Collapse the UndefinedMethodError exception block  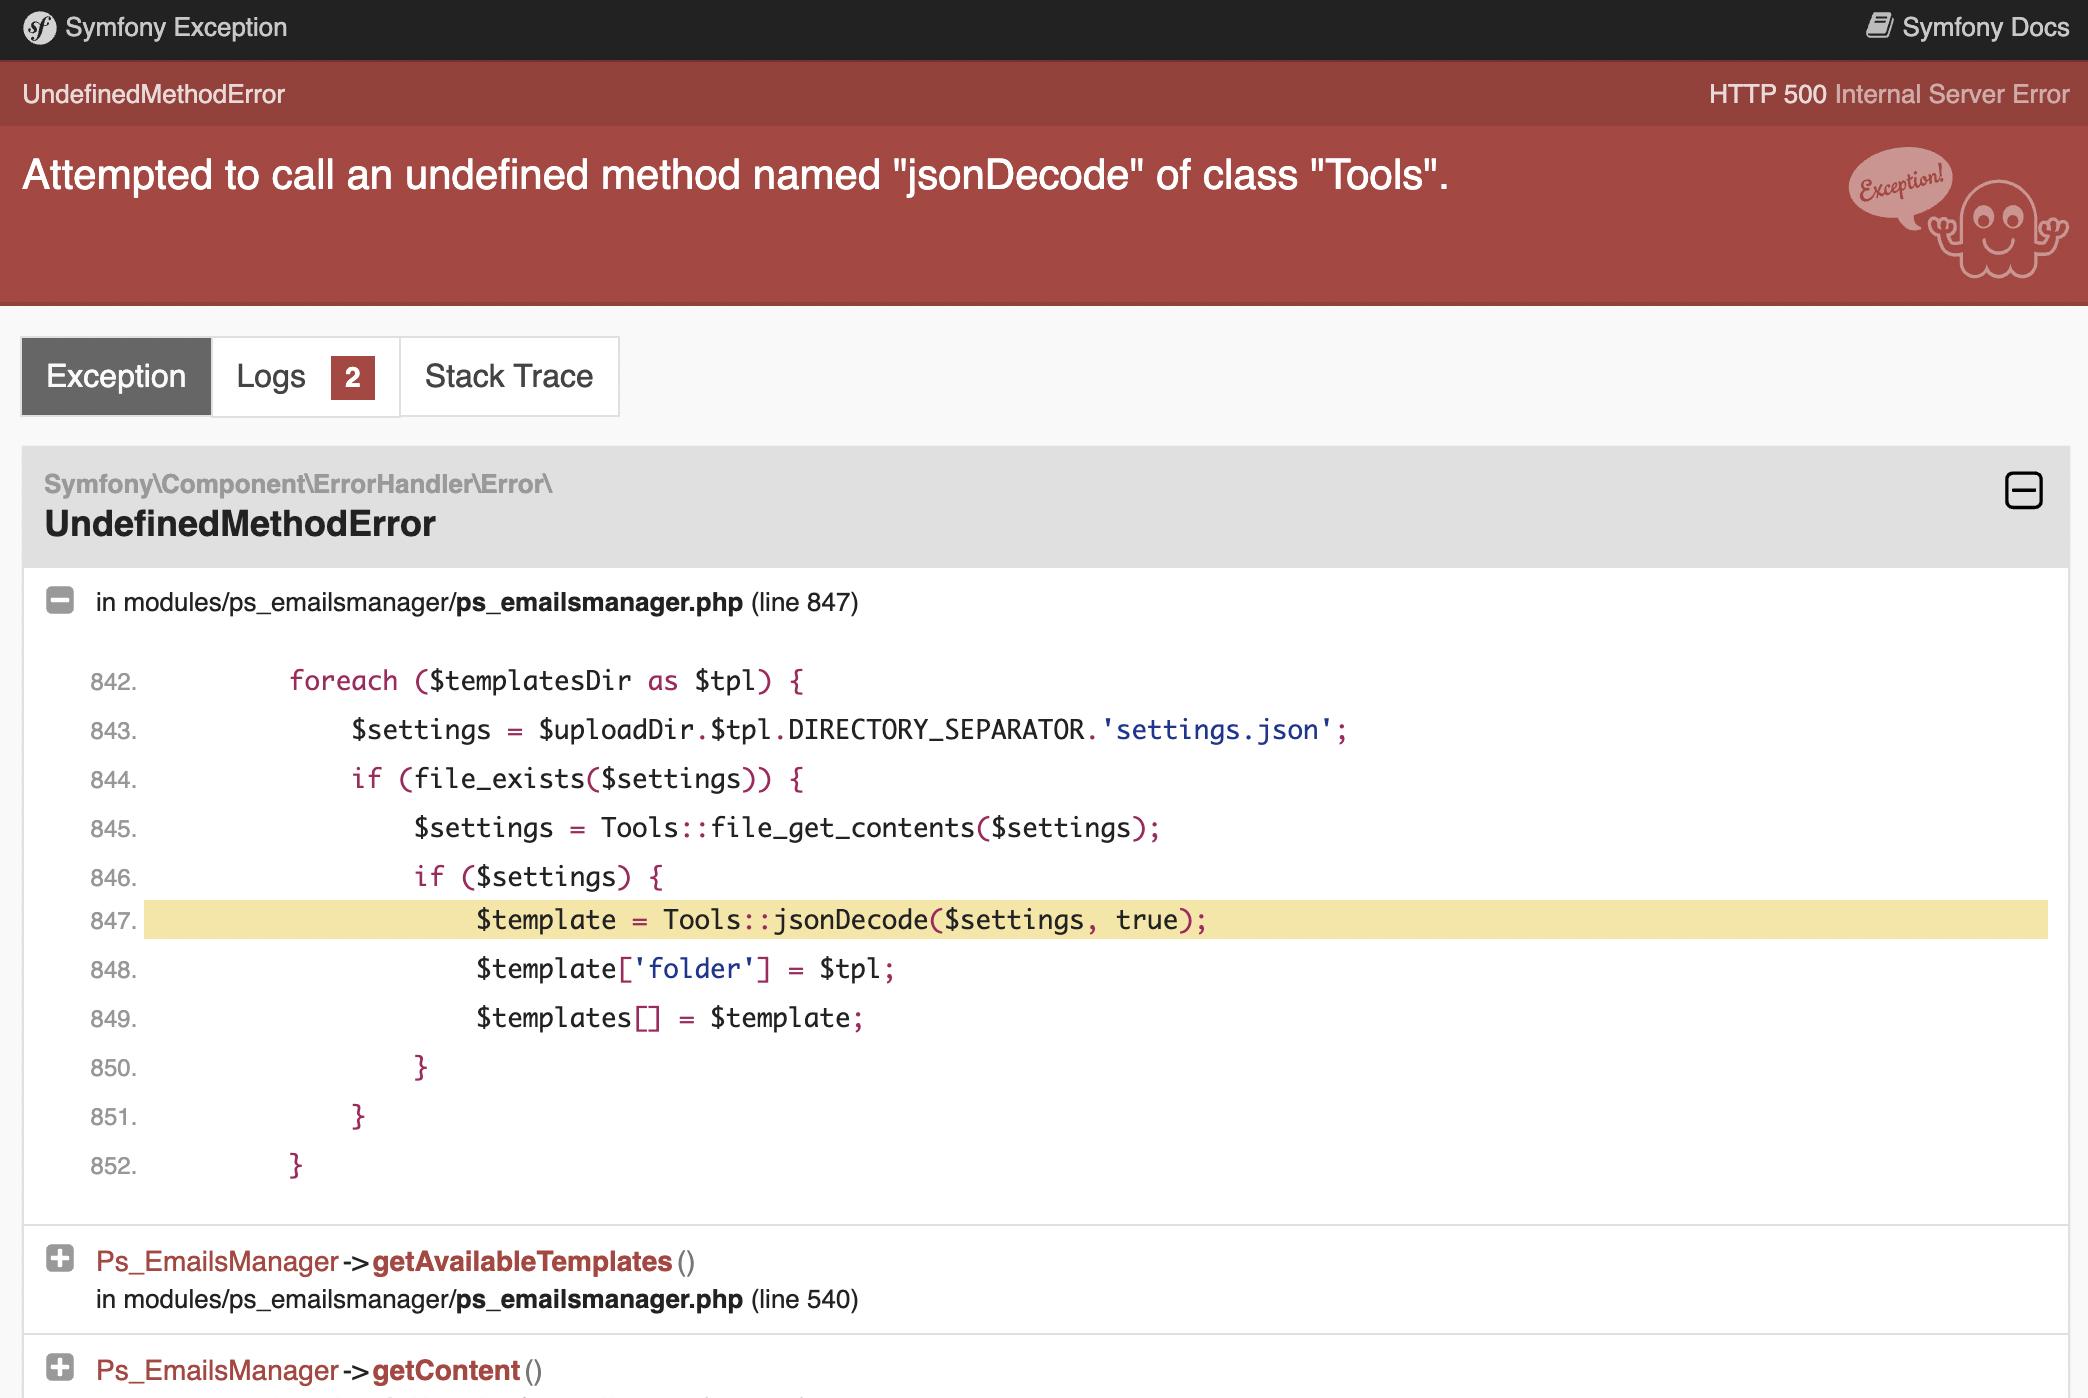click(x=2023, y=491)
